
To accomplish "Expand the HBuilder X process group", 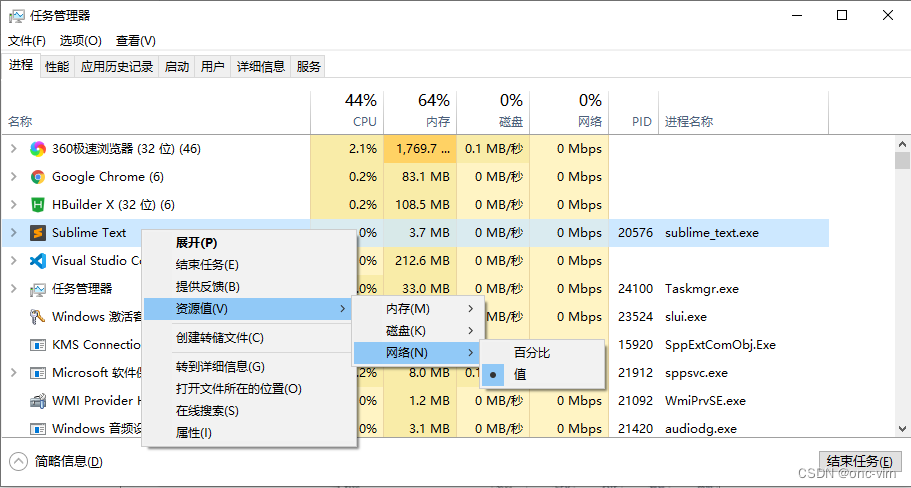I will pos(13,204).
